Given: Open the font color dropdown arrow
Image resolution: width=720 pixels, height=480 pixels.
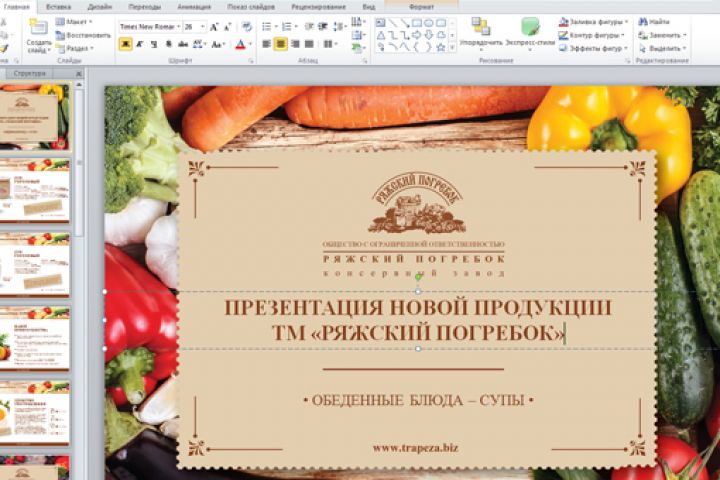Looking at the screenshot, I should pos(250,44).
